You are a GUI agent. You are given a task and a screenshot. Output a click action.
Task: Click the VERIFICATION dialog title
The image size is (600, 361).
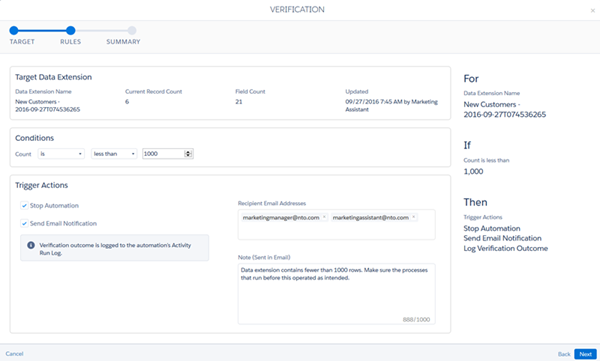pyautogui.click(x=297, y=10)
